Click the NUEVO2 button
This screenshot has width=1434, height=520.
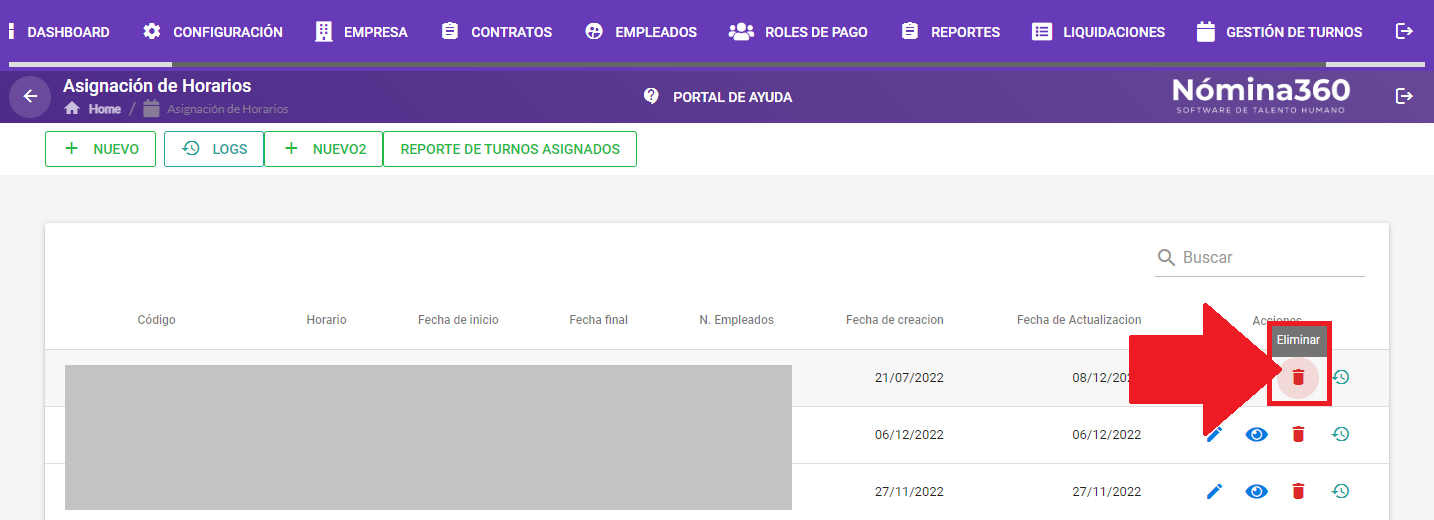click(x=324, y=149)
